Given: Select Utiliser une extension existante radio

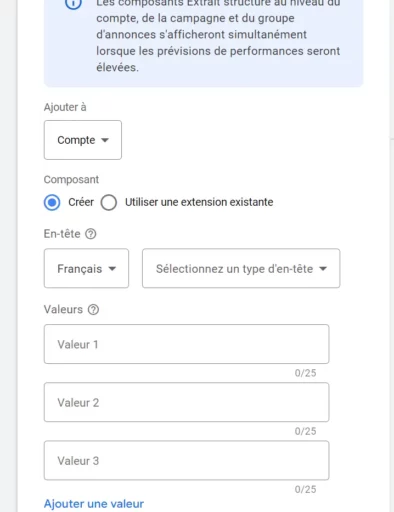Looking at the screenshot, I should (x=109, y=202).
